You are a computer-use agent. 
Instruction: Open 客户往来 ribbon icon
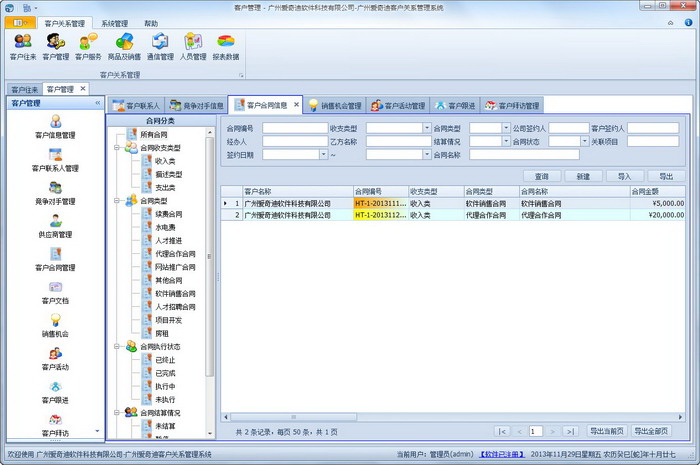[23, 46]
